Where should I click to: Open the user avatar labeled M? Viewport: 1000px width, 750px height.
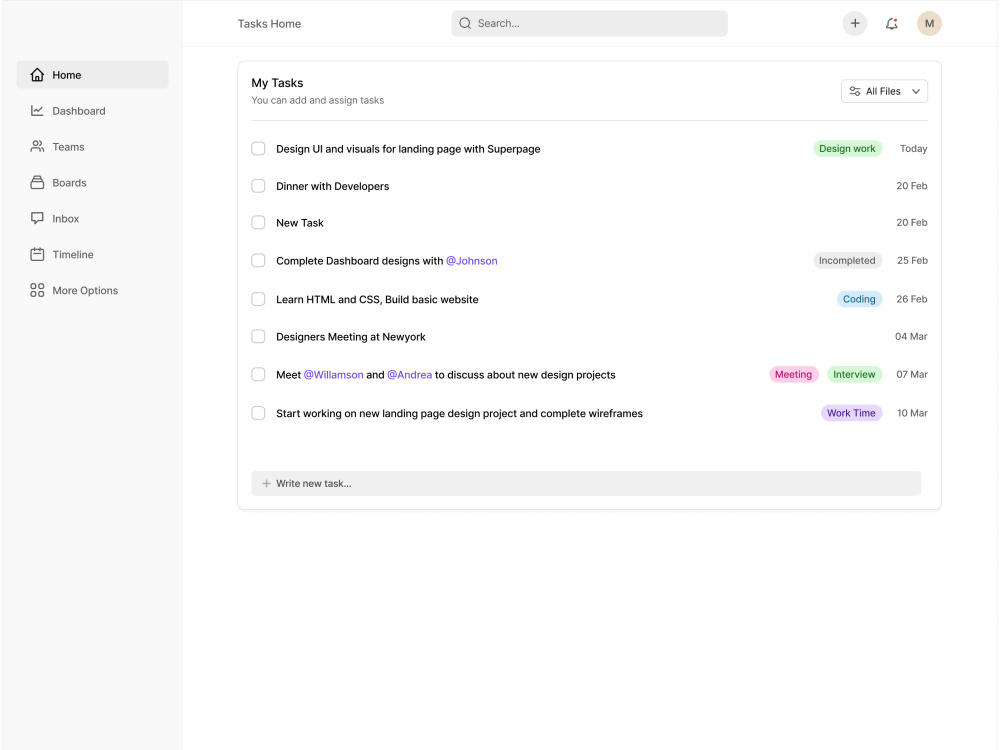pos(929,24)
